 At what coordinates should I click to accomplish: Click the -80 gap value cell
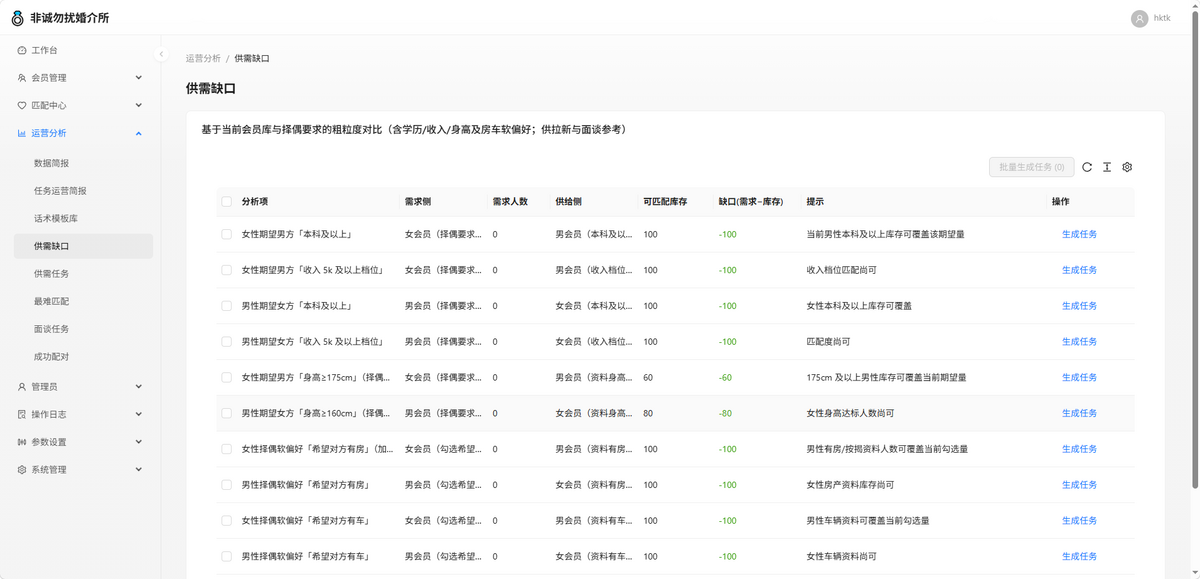(x=725, y=413)
